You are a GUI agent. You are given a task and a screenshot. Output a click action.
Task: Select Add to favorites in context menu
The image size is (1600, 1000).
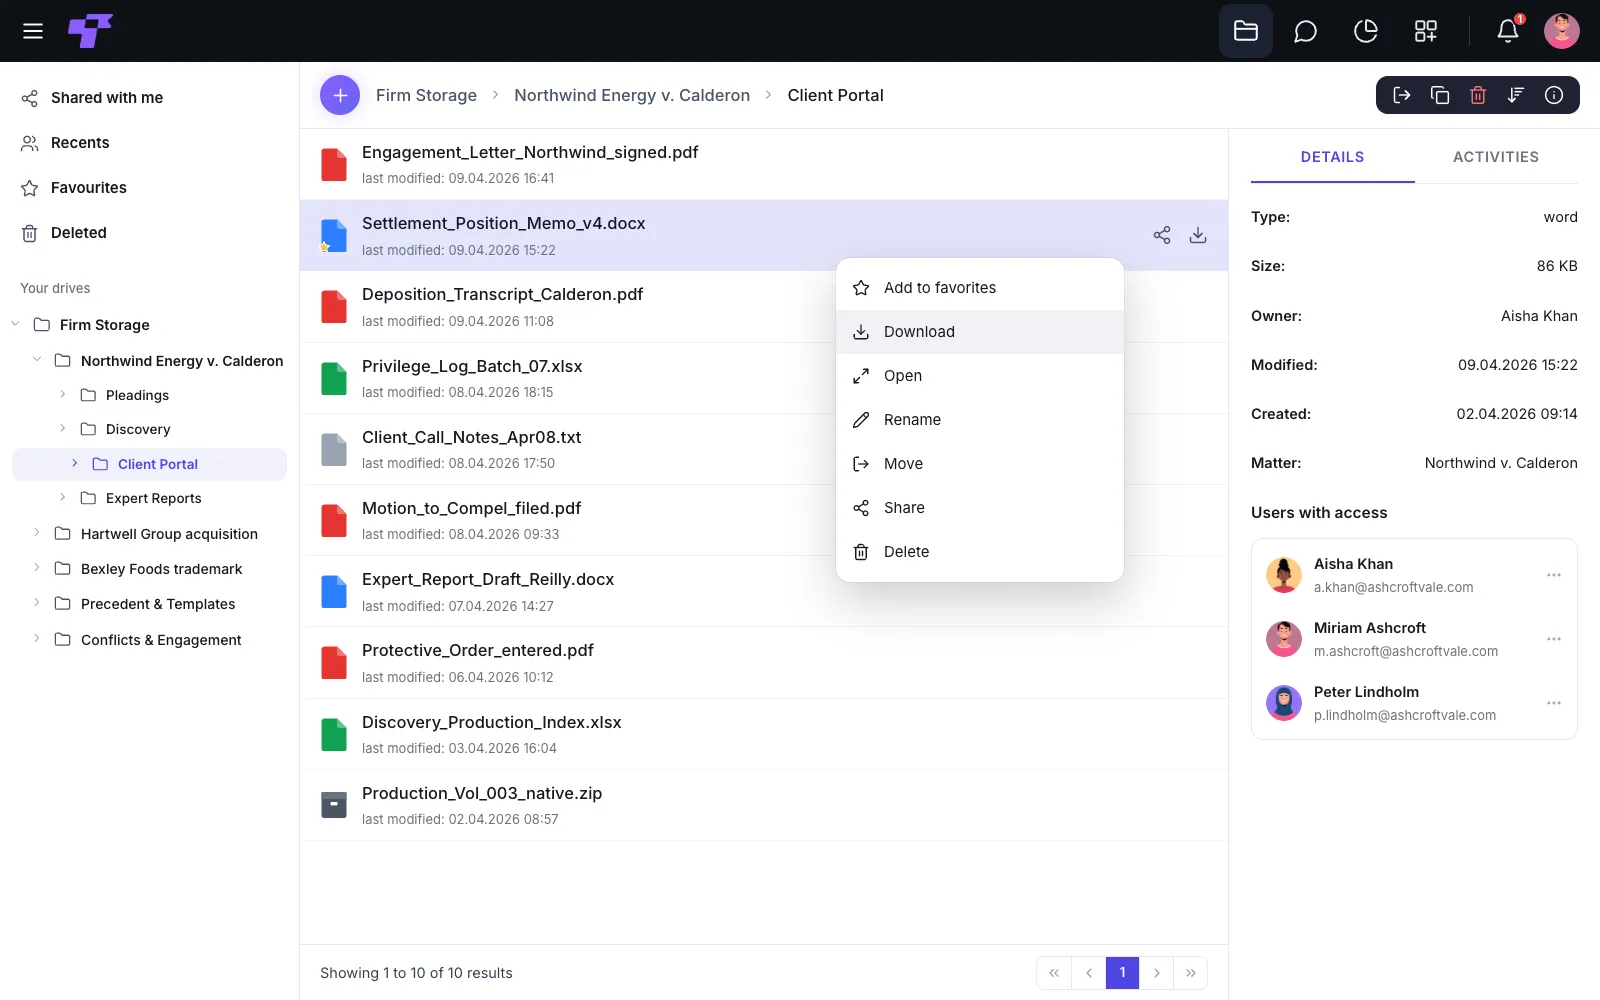pyautogui.click(x=980, y=288)
